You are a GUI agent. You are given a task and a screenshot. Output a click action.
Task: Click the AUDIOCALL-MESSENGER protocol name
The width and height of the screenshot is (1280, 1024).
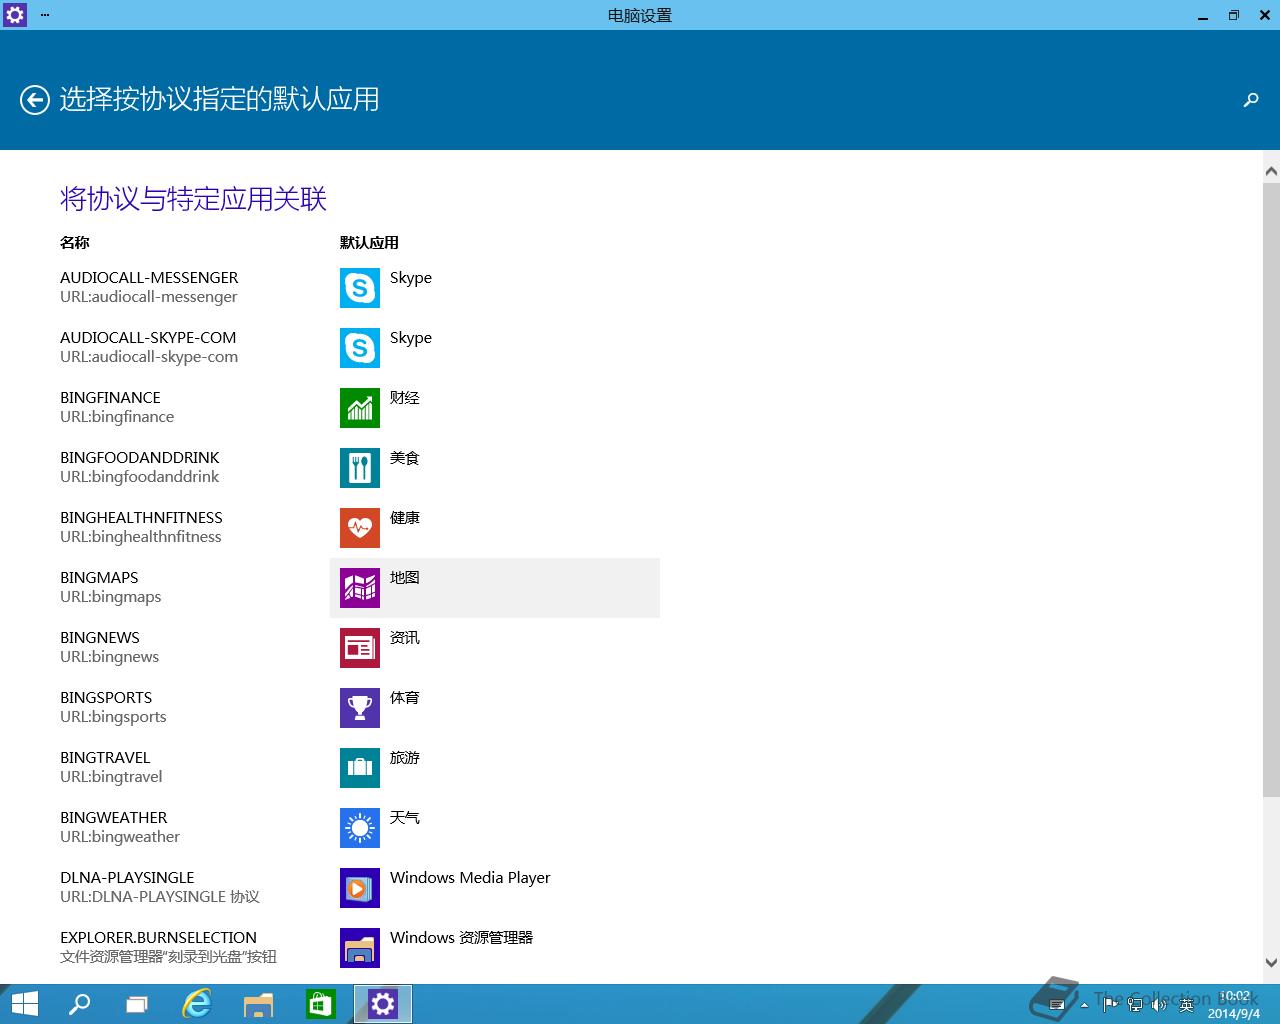pos(149,278)
